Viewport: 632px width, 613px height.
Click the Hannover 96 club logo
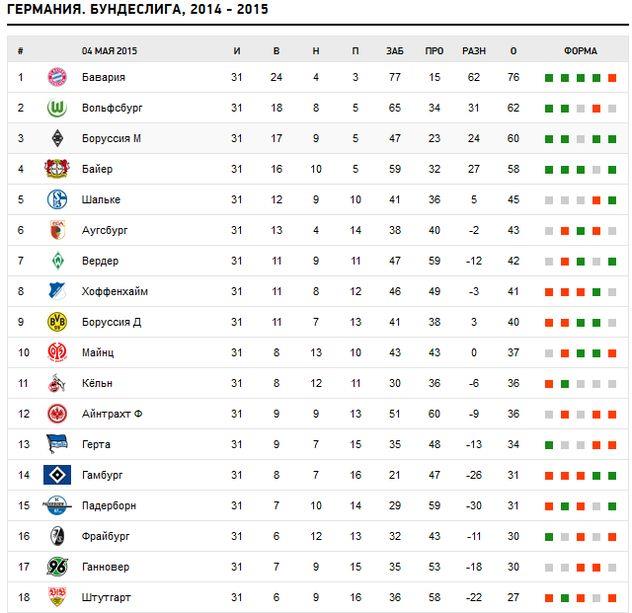point(57,567)
